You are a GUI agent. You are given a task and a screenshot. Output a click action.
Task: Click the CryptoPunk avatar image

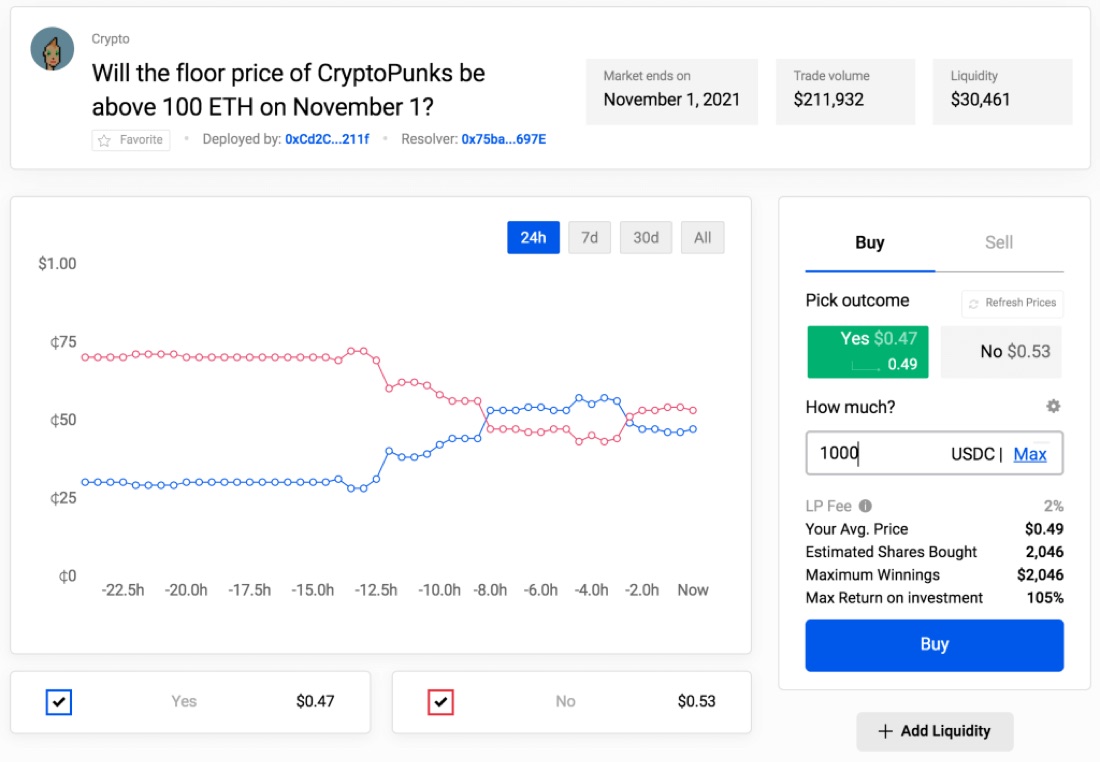52,48
